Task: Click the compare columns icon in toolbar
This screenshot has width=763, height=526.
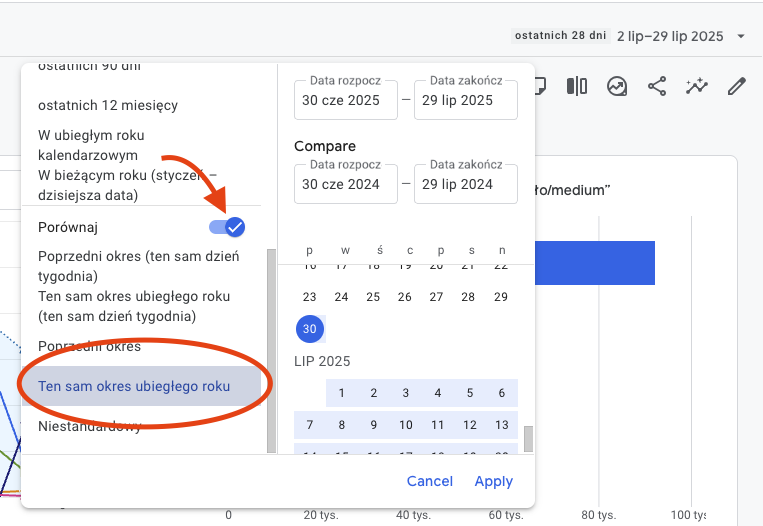Action: pos(577,87)
